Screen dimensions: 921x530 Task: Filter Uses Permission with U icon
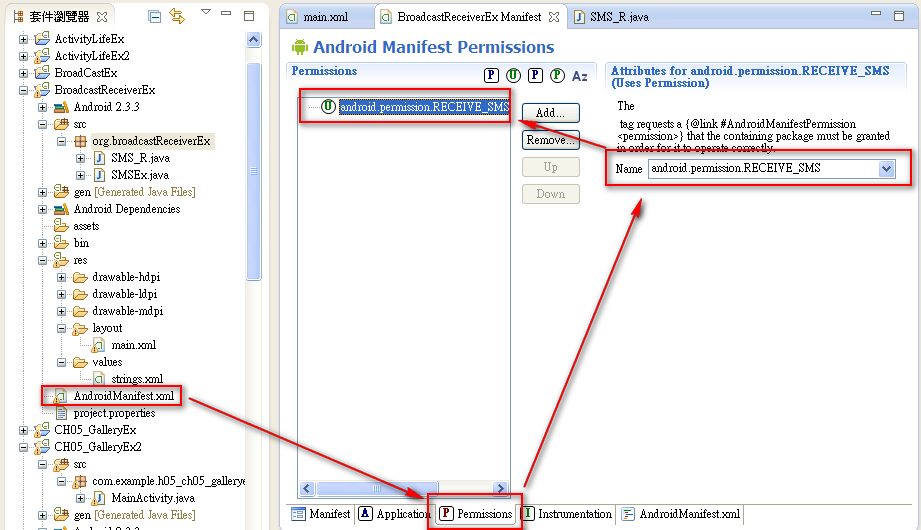click(513, 75)
